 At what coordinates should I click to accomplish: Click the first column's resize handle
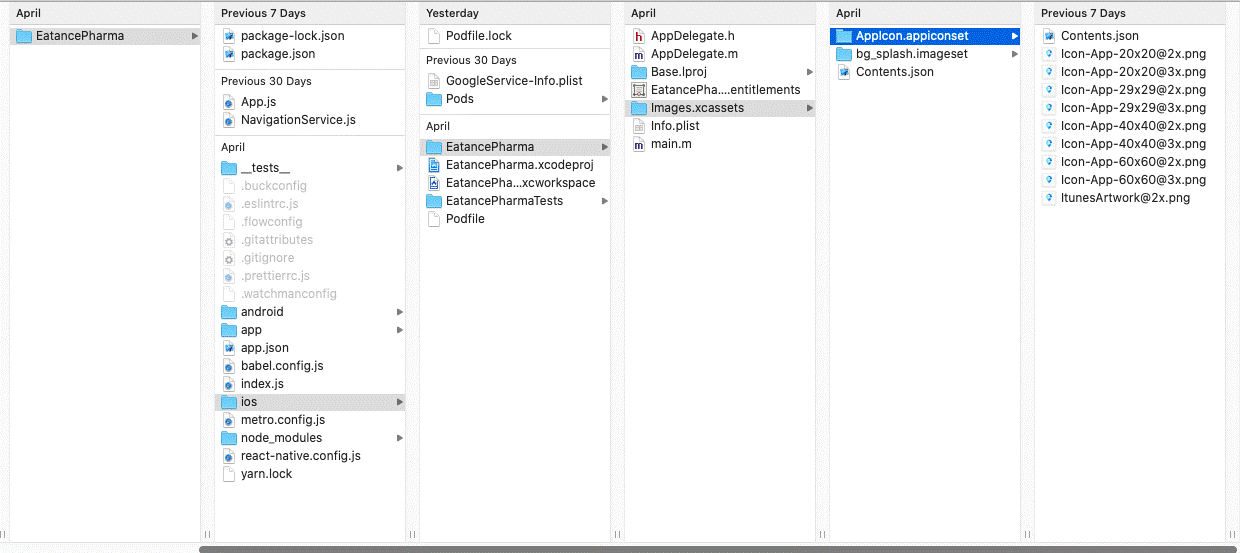208,535
